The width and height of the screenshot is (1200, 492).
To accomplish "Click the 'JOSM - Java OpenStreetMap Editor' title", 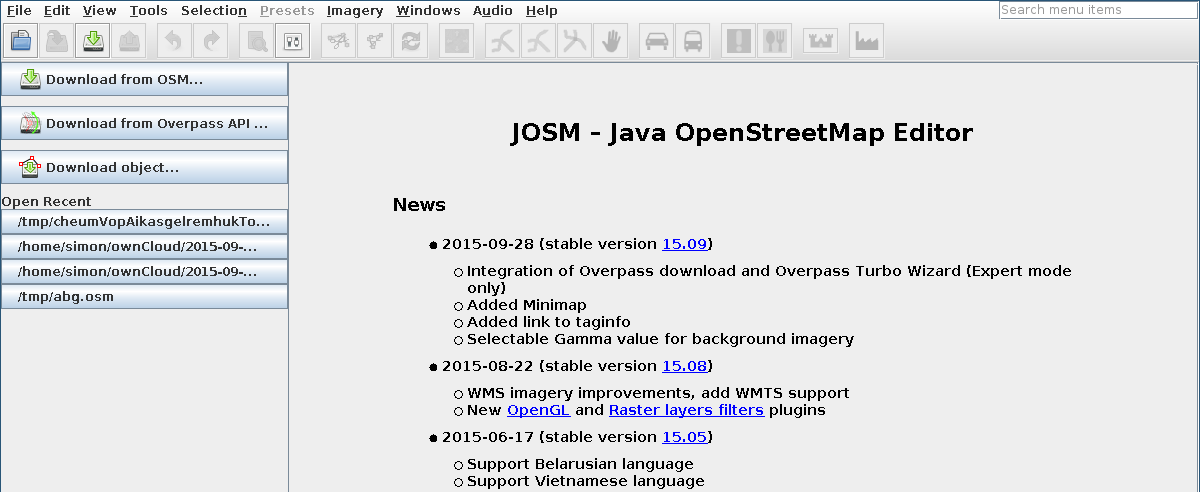I will point(742,133).
